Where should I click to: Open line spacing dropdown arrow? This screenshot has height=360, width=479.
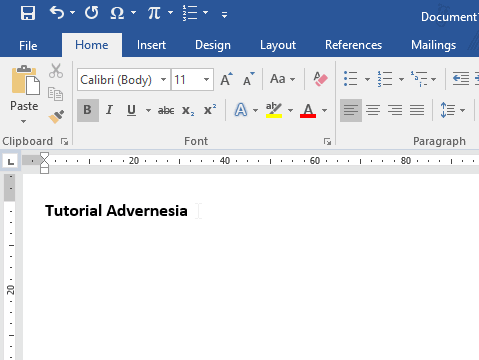(462, 110)
